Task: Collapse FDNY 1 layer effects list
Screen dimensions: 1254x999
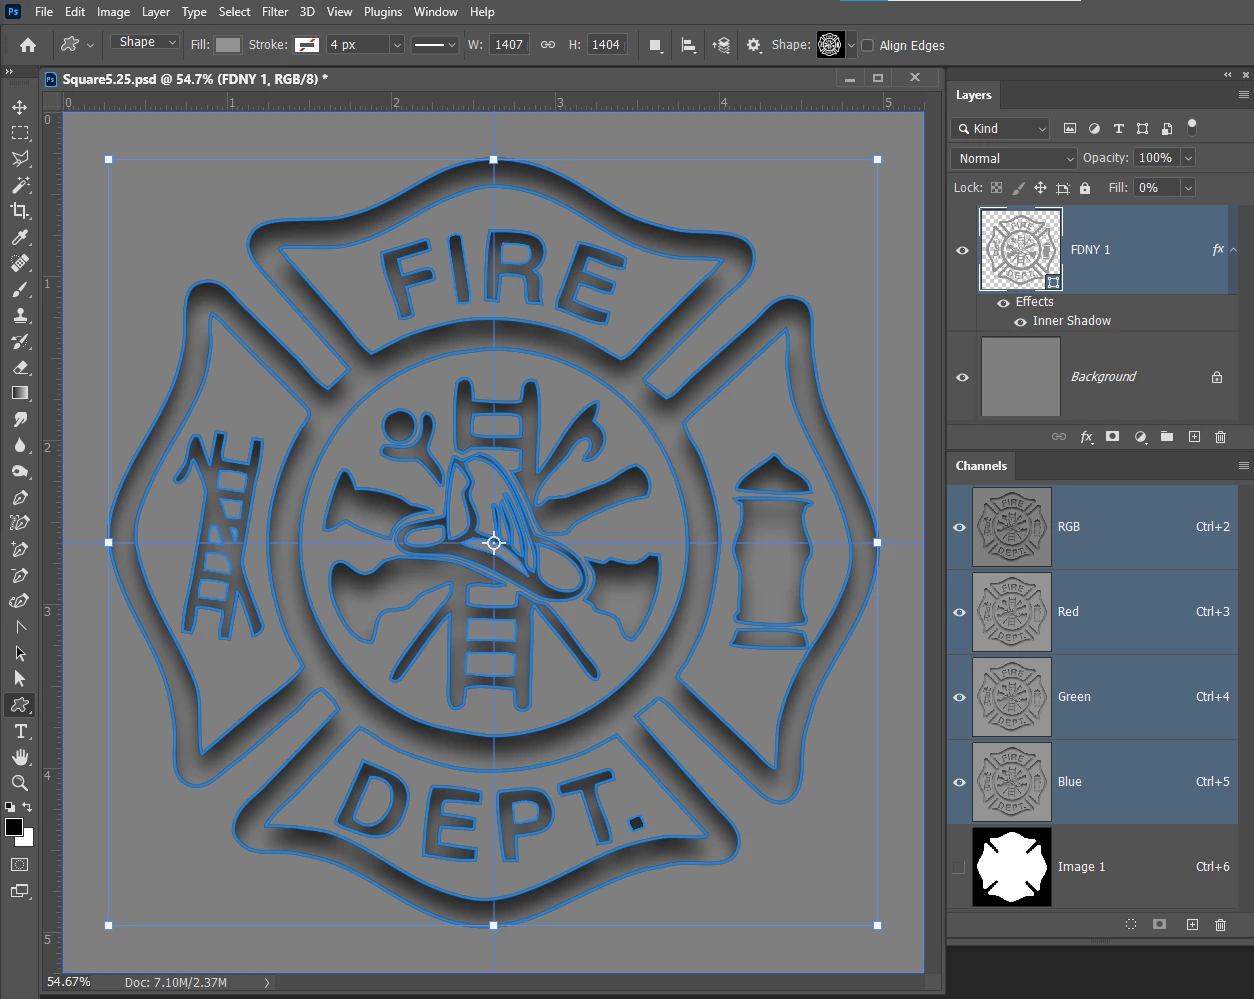Action: click(1233, 250)
